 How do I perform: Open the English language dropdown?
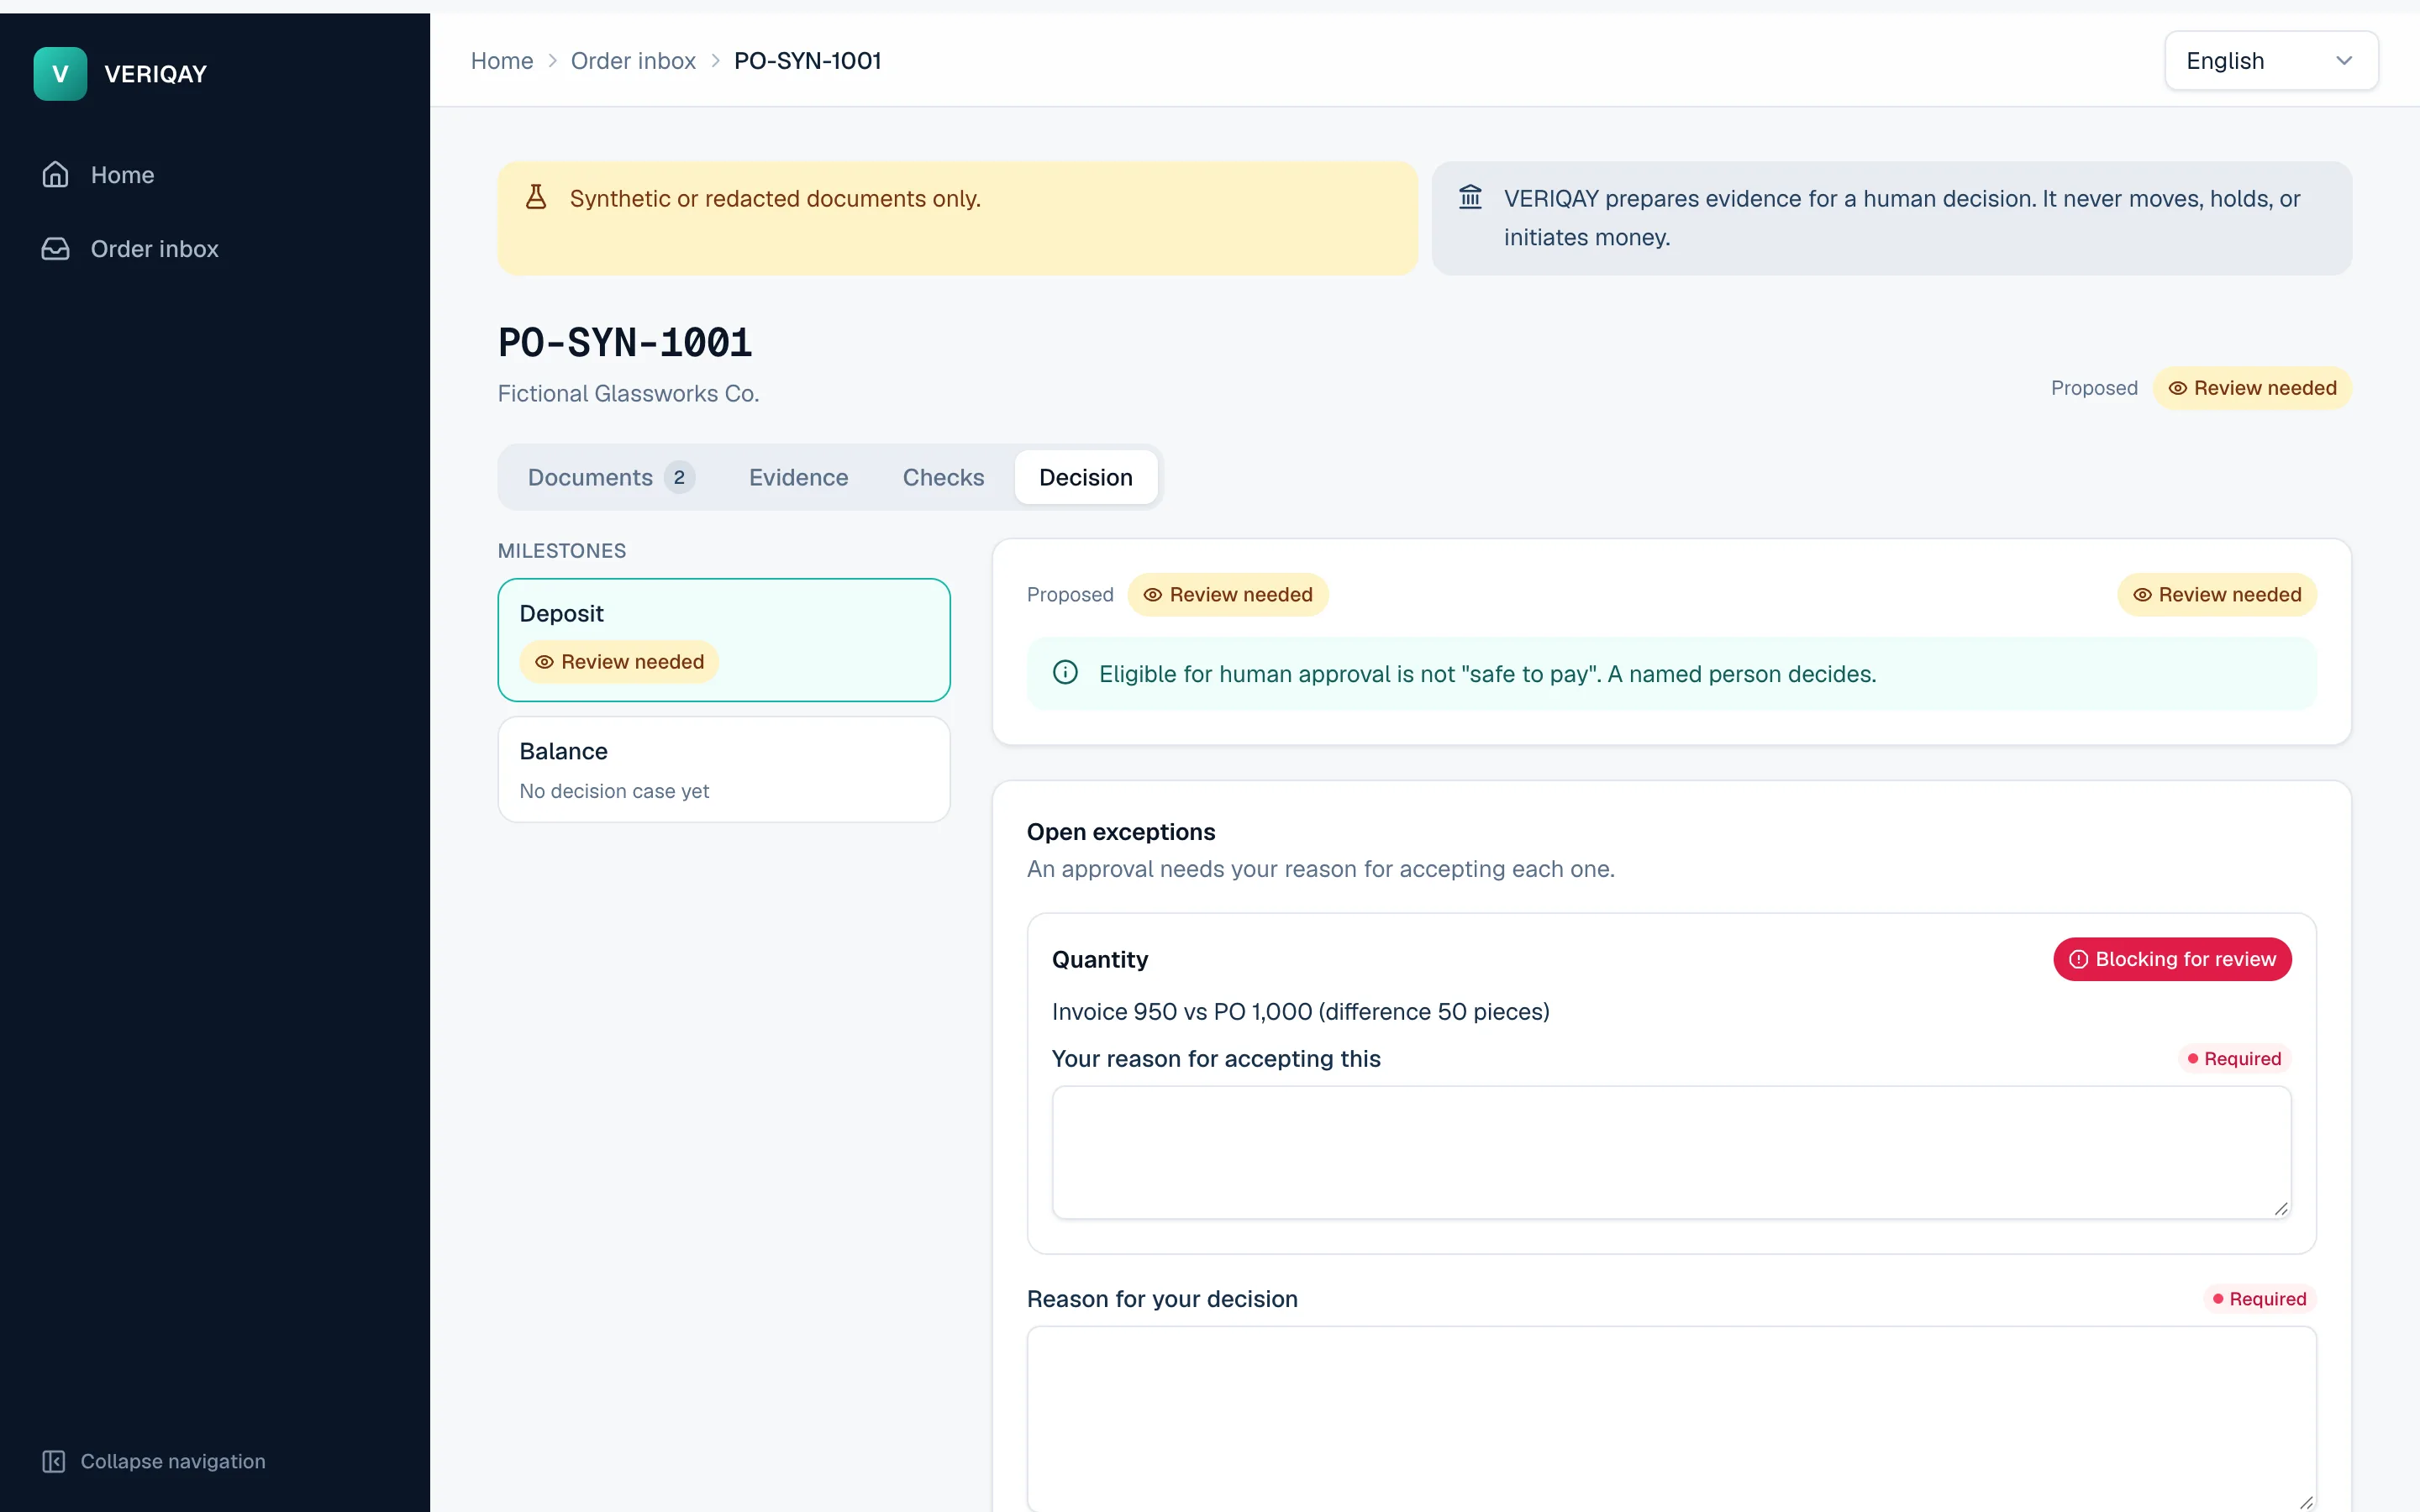point(2271,61)
